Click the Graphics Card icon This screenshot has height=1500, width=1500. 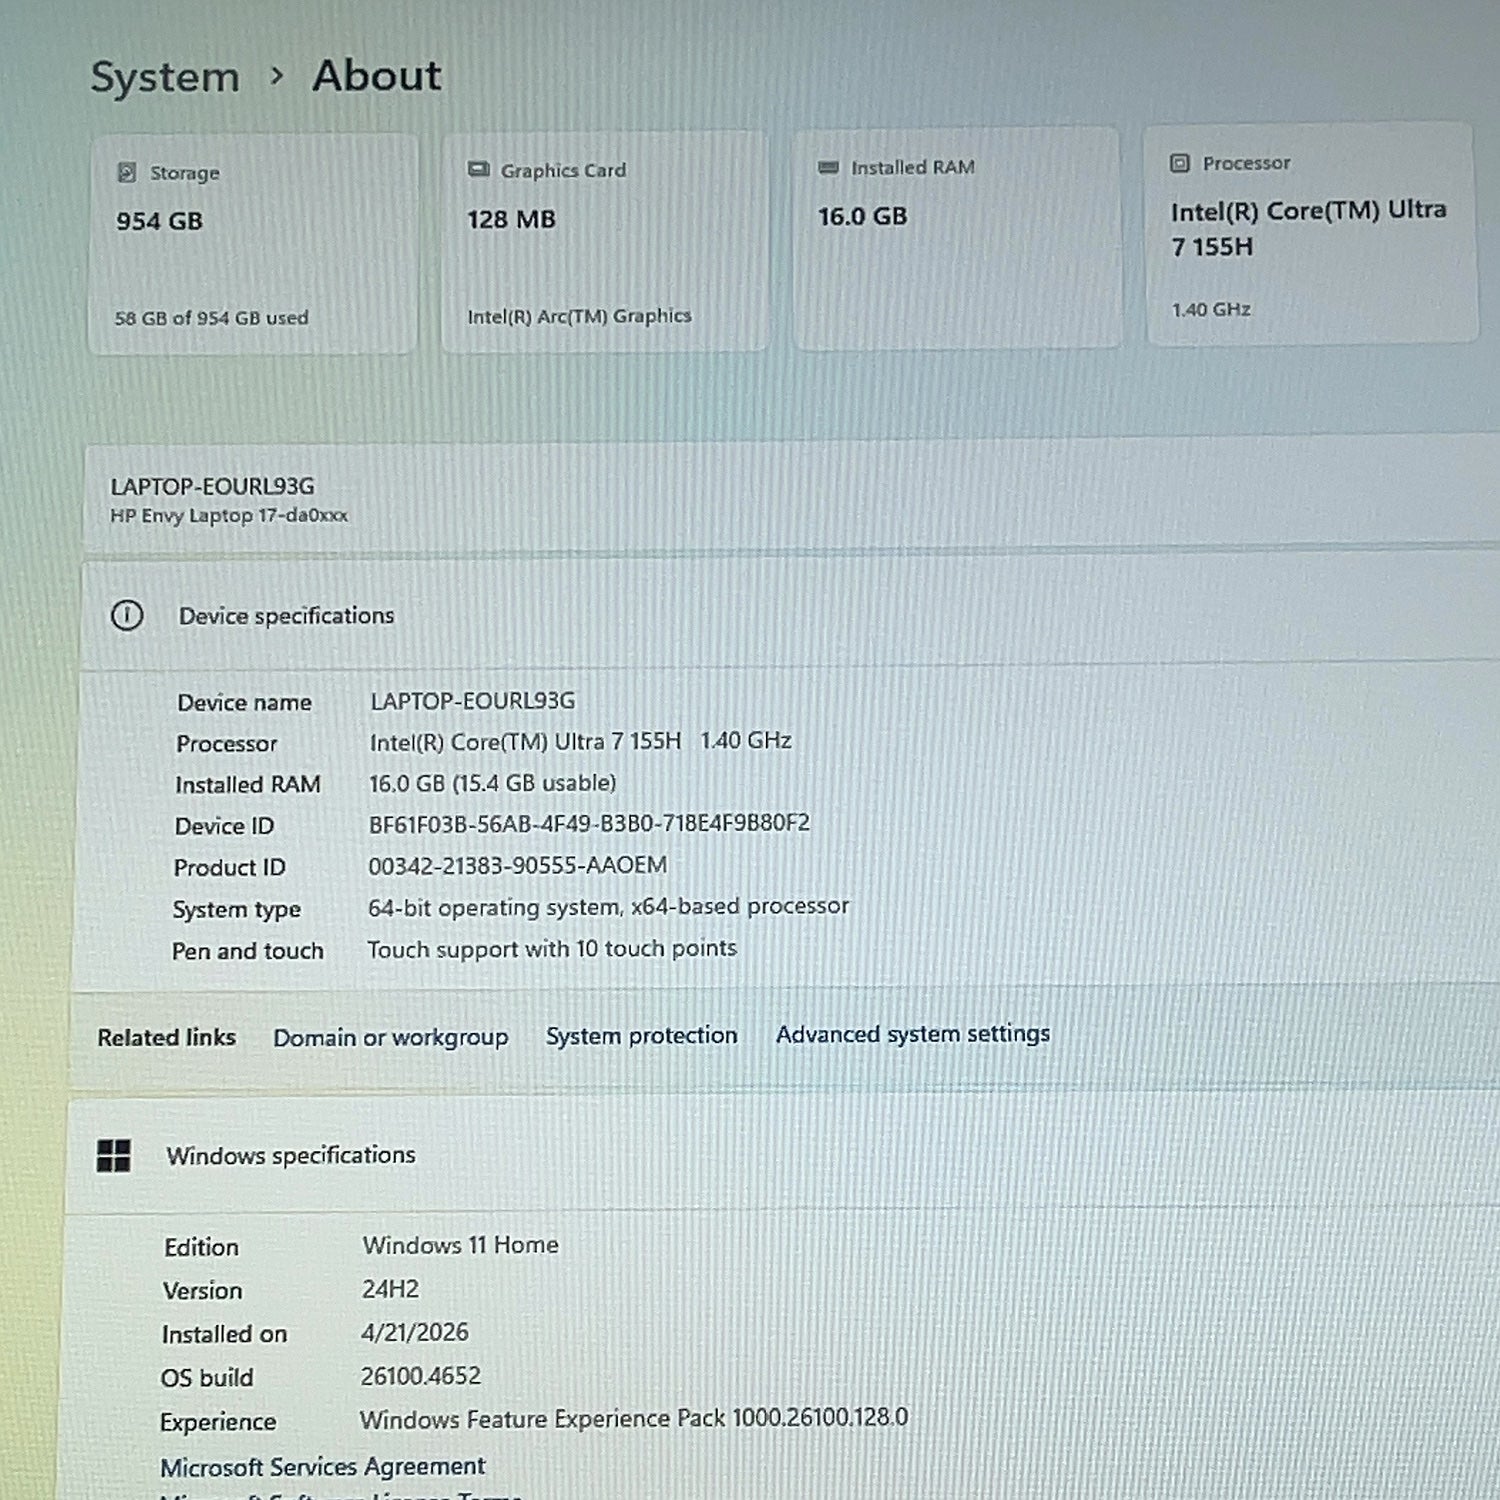tap(478, 170)
